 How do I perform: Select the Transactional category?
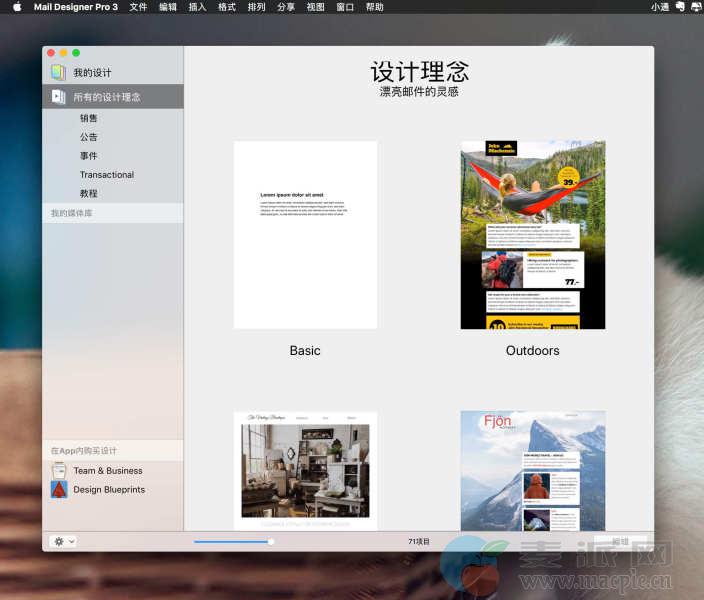coord(107,175)
